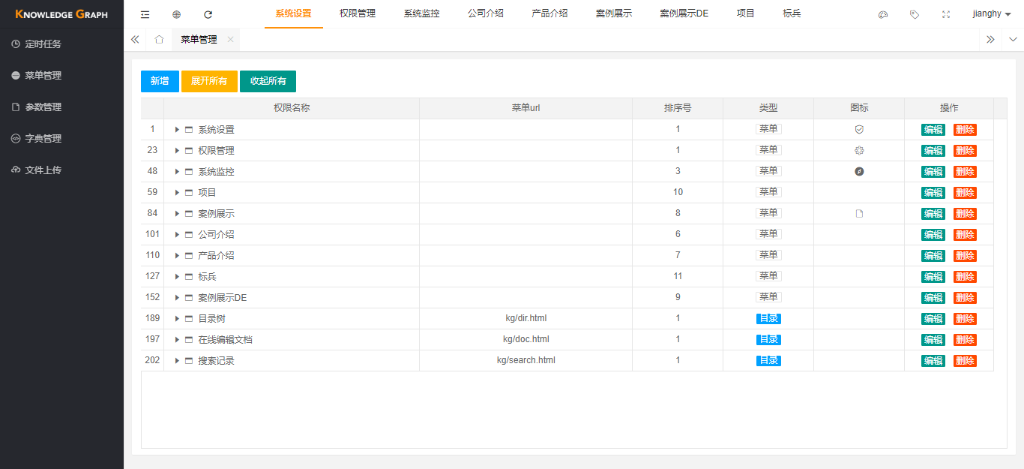Delete the 搜索记录 row
This screenshot has width=1024, height=469.
(x=964, y=361)
